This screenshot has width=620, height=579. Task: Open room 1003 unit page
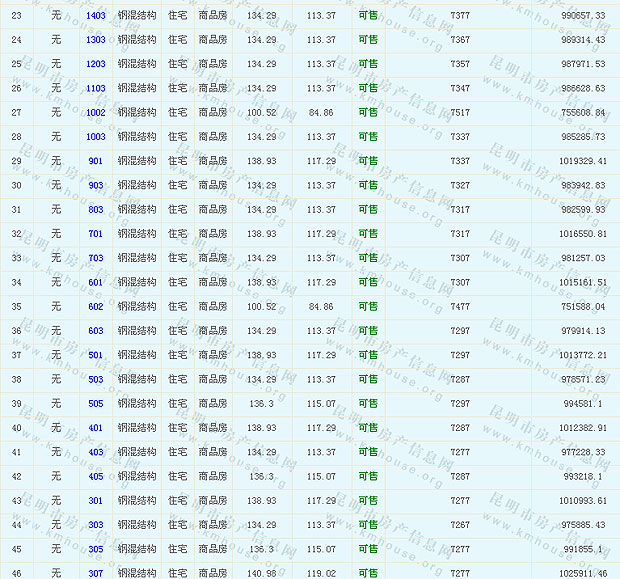coord(96,137)
